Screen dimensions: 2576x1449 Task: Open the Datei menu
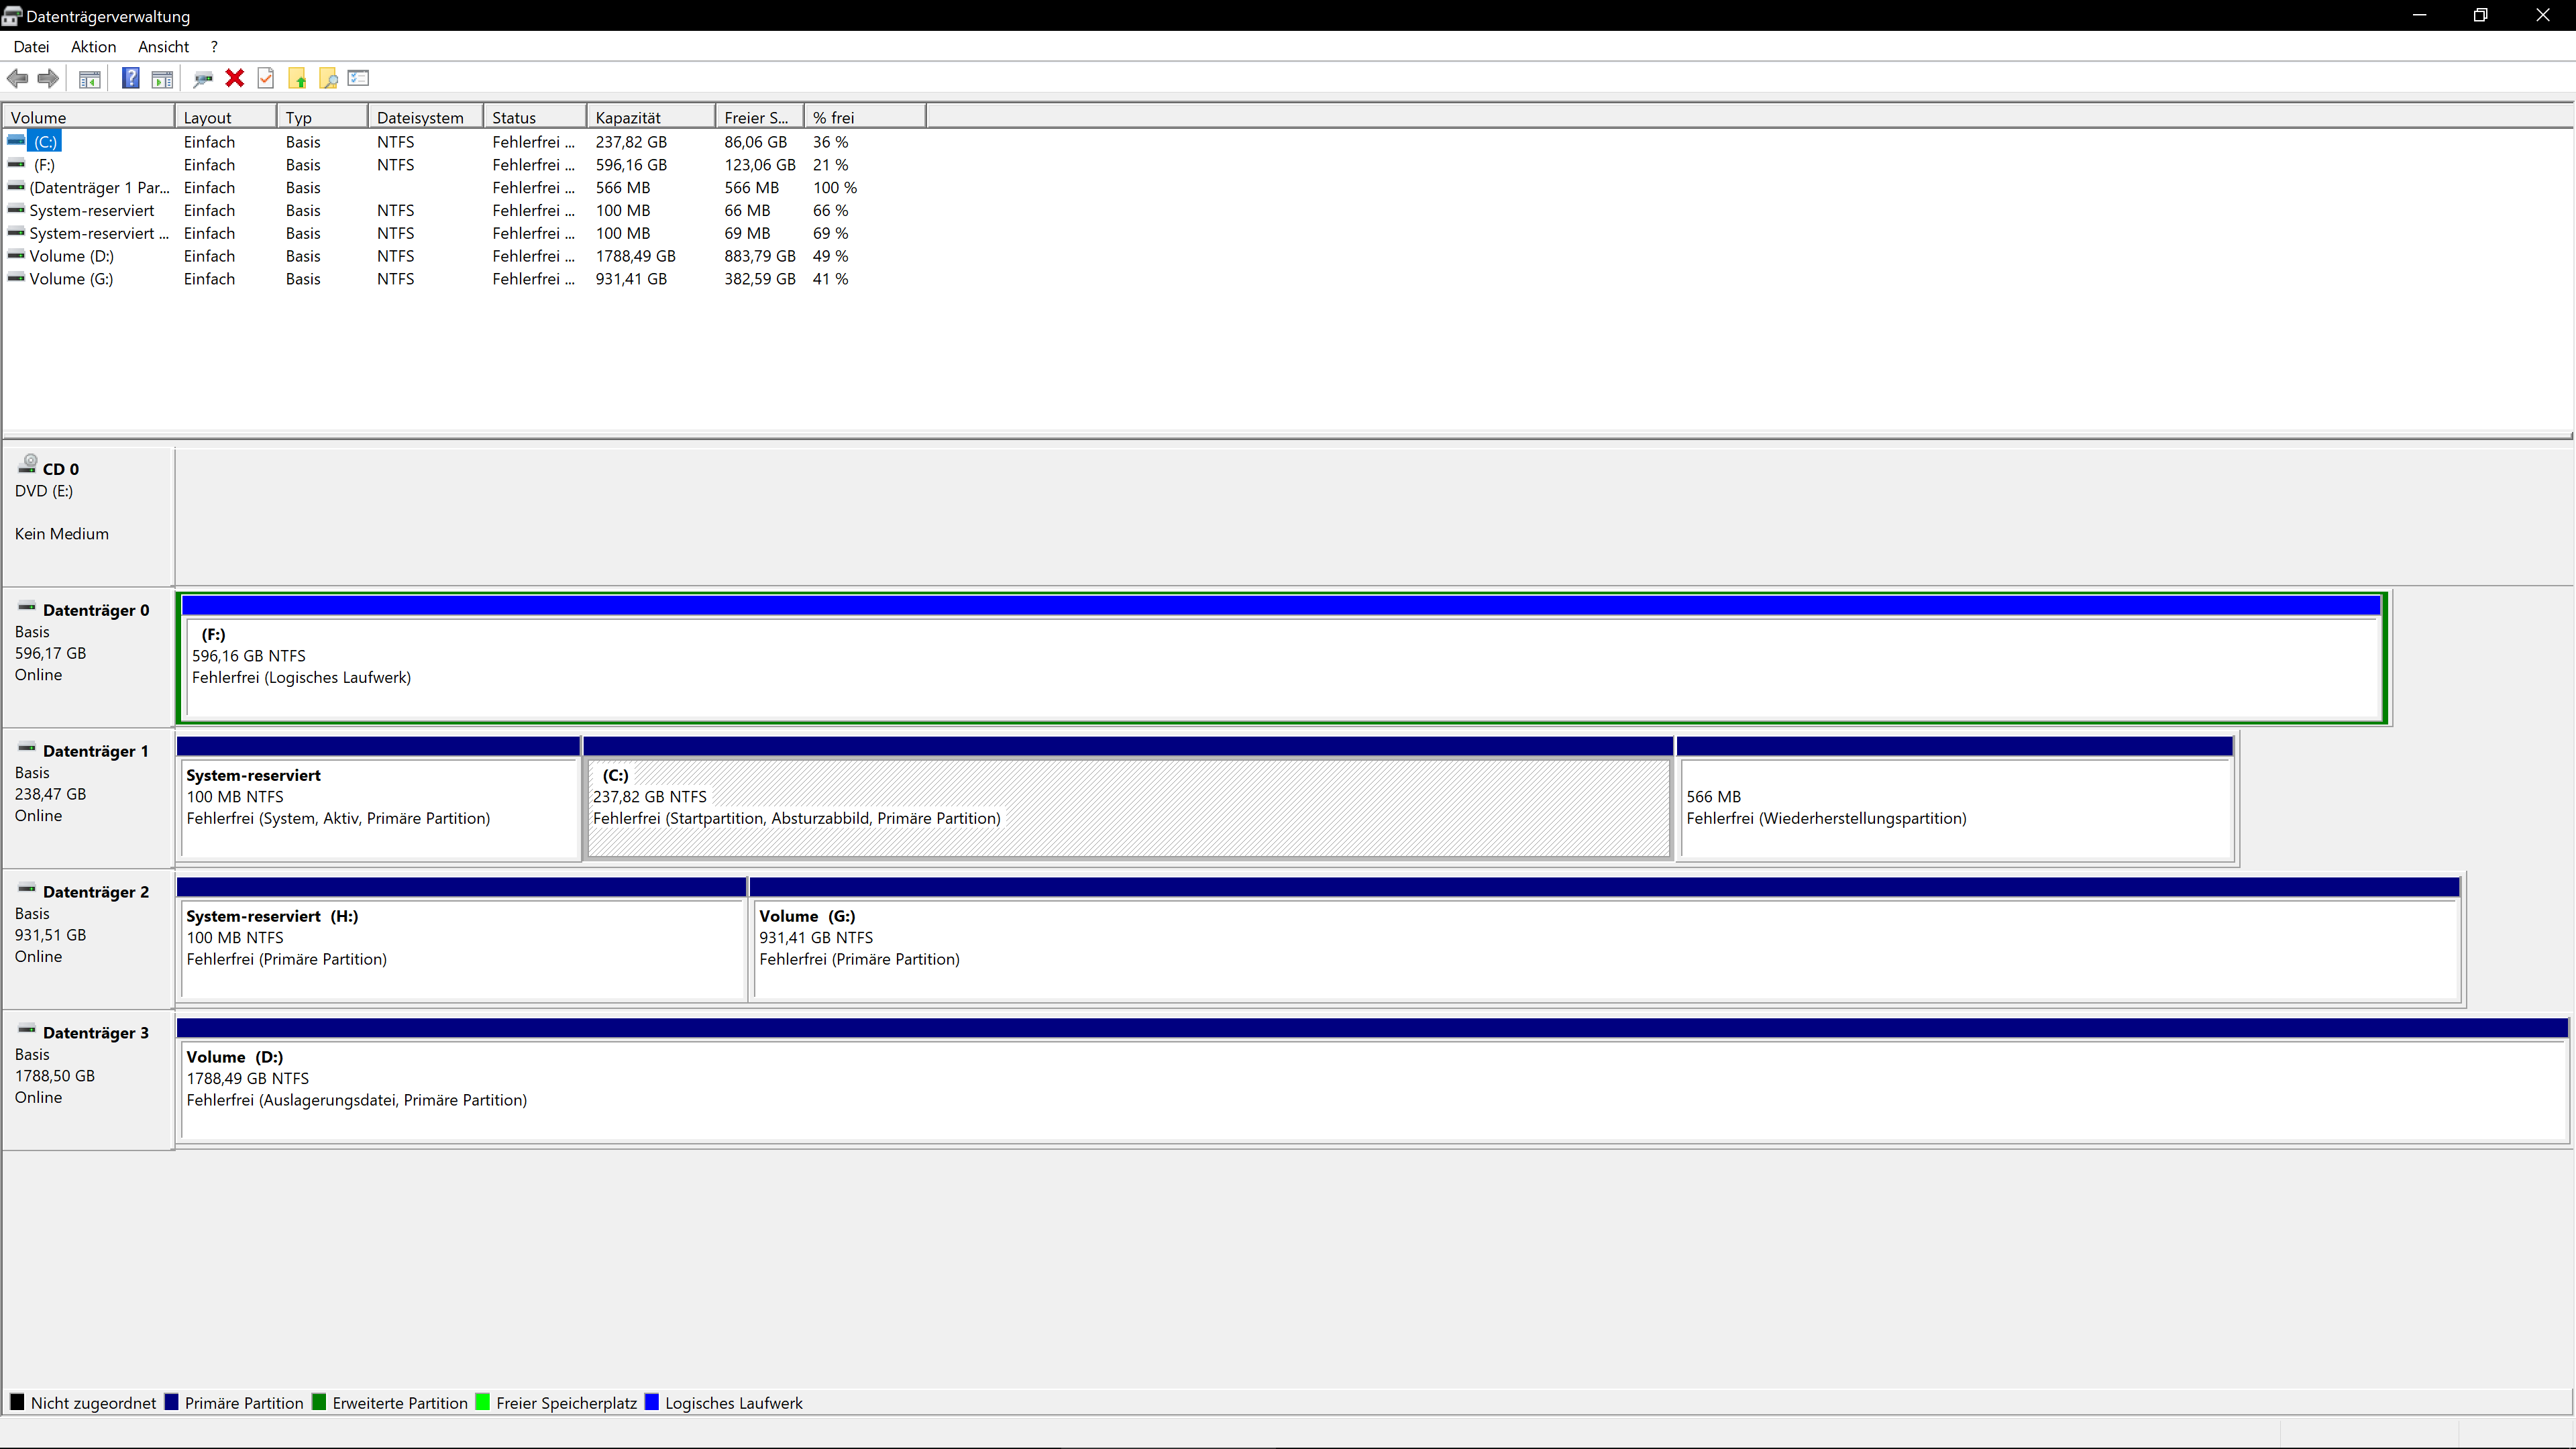click(x=31, y=47)
